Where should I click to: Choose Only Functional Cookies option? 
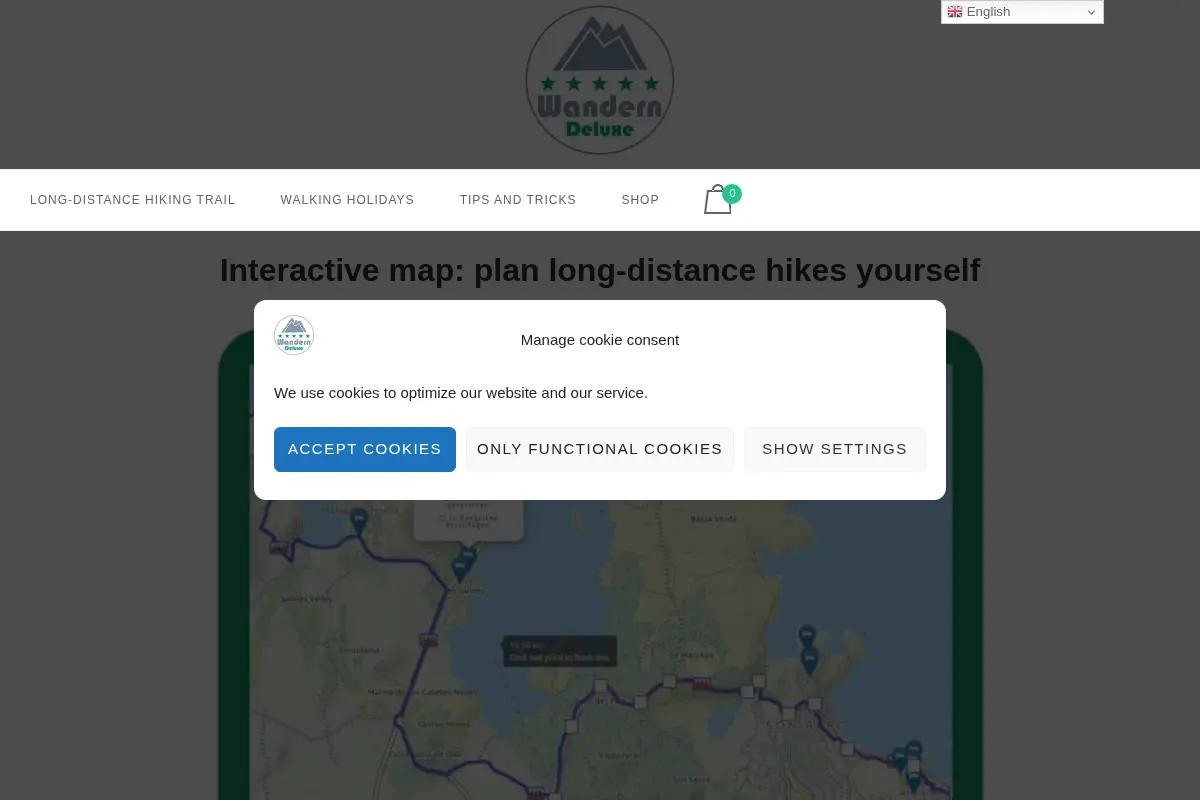(x=600, y=449)
